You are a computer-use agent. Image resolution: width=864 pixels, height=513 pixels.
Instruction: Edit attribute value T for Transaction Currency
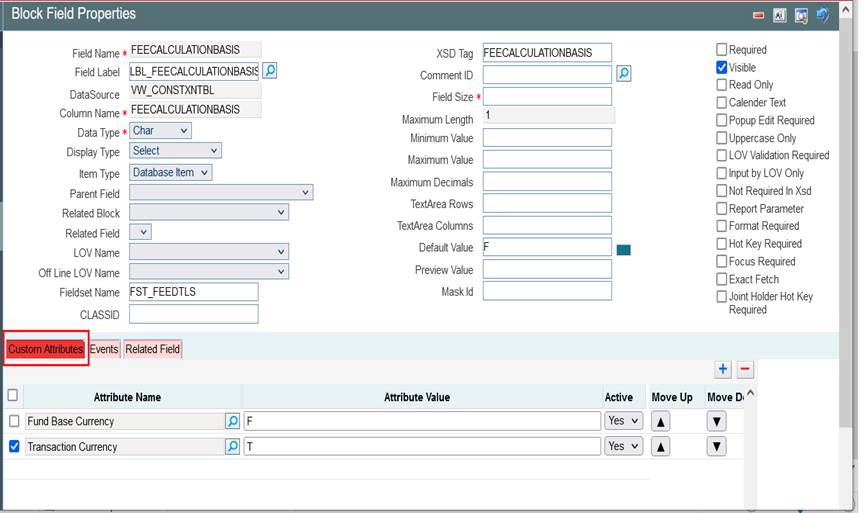click(x=423, y=446)
